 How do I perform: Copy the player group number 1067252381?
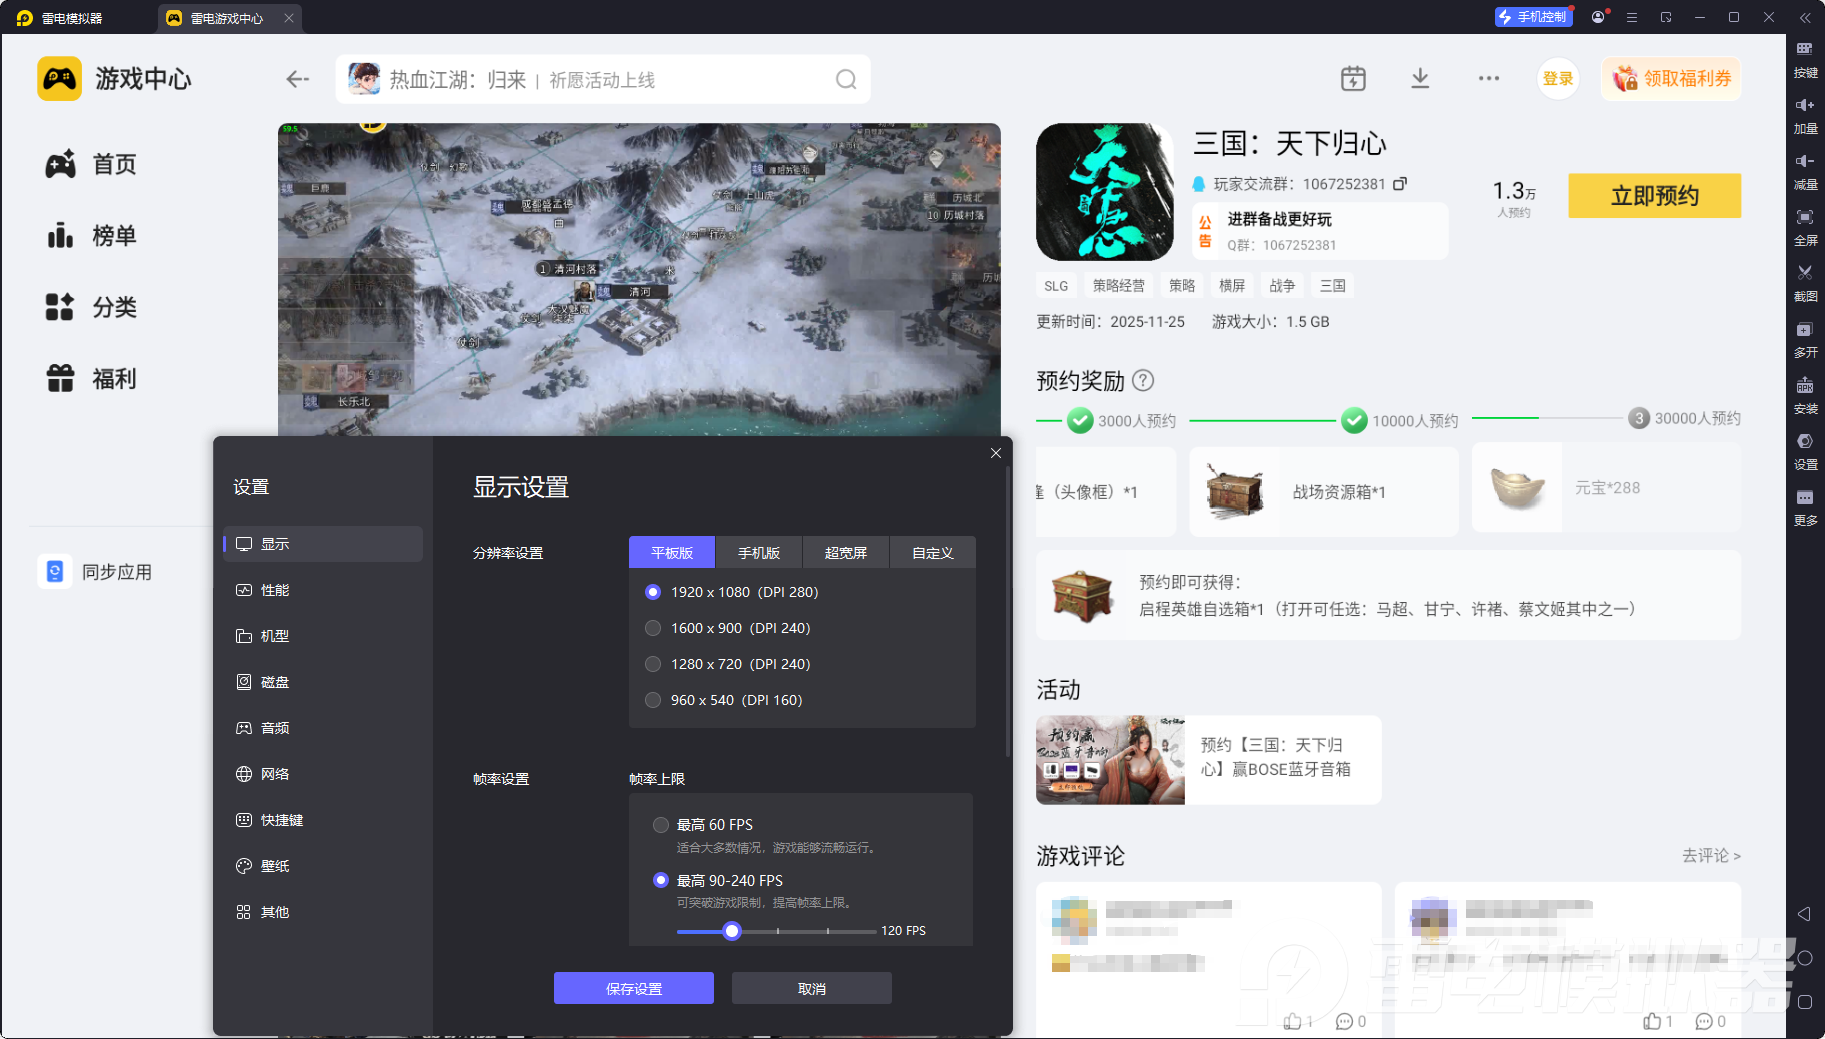point(1400,184)
